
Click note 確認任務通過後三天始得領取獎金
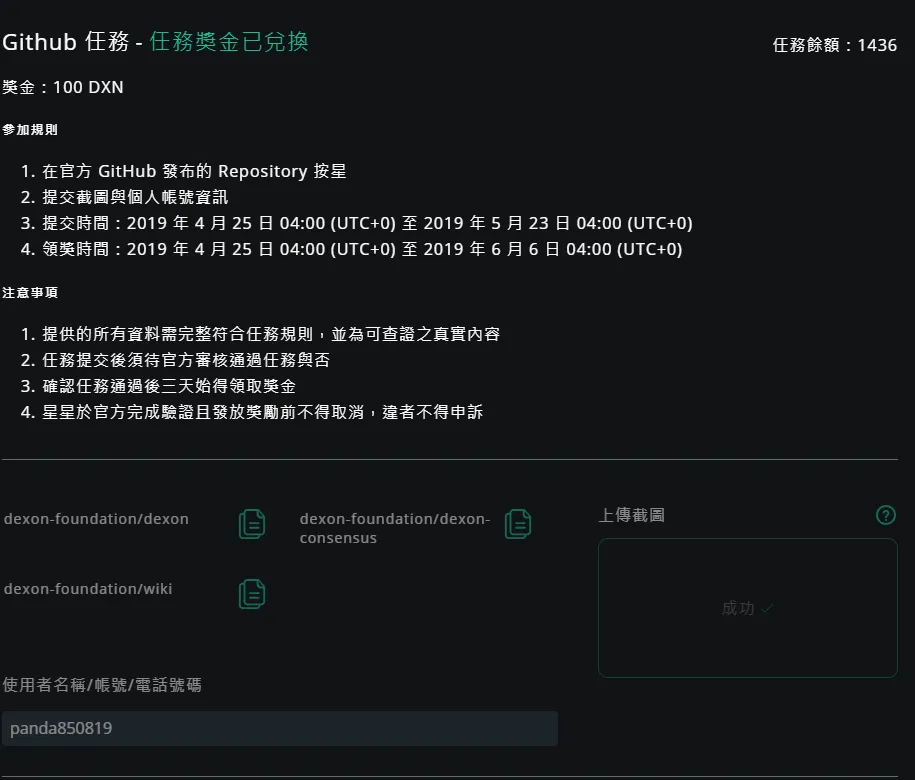click(x=169, y=386)
